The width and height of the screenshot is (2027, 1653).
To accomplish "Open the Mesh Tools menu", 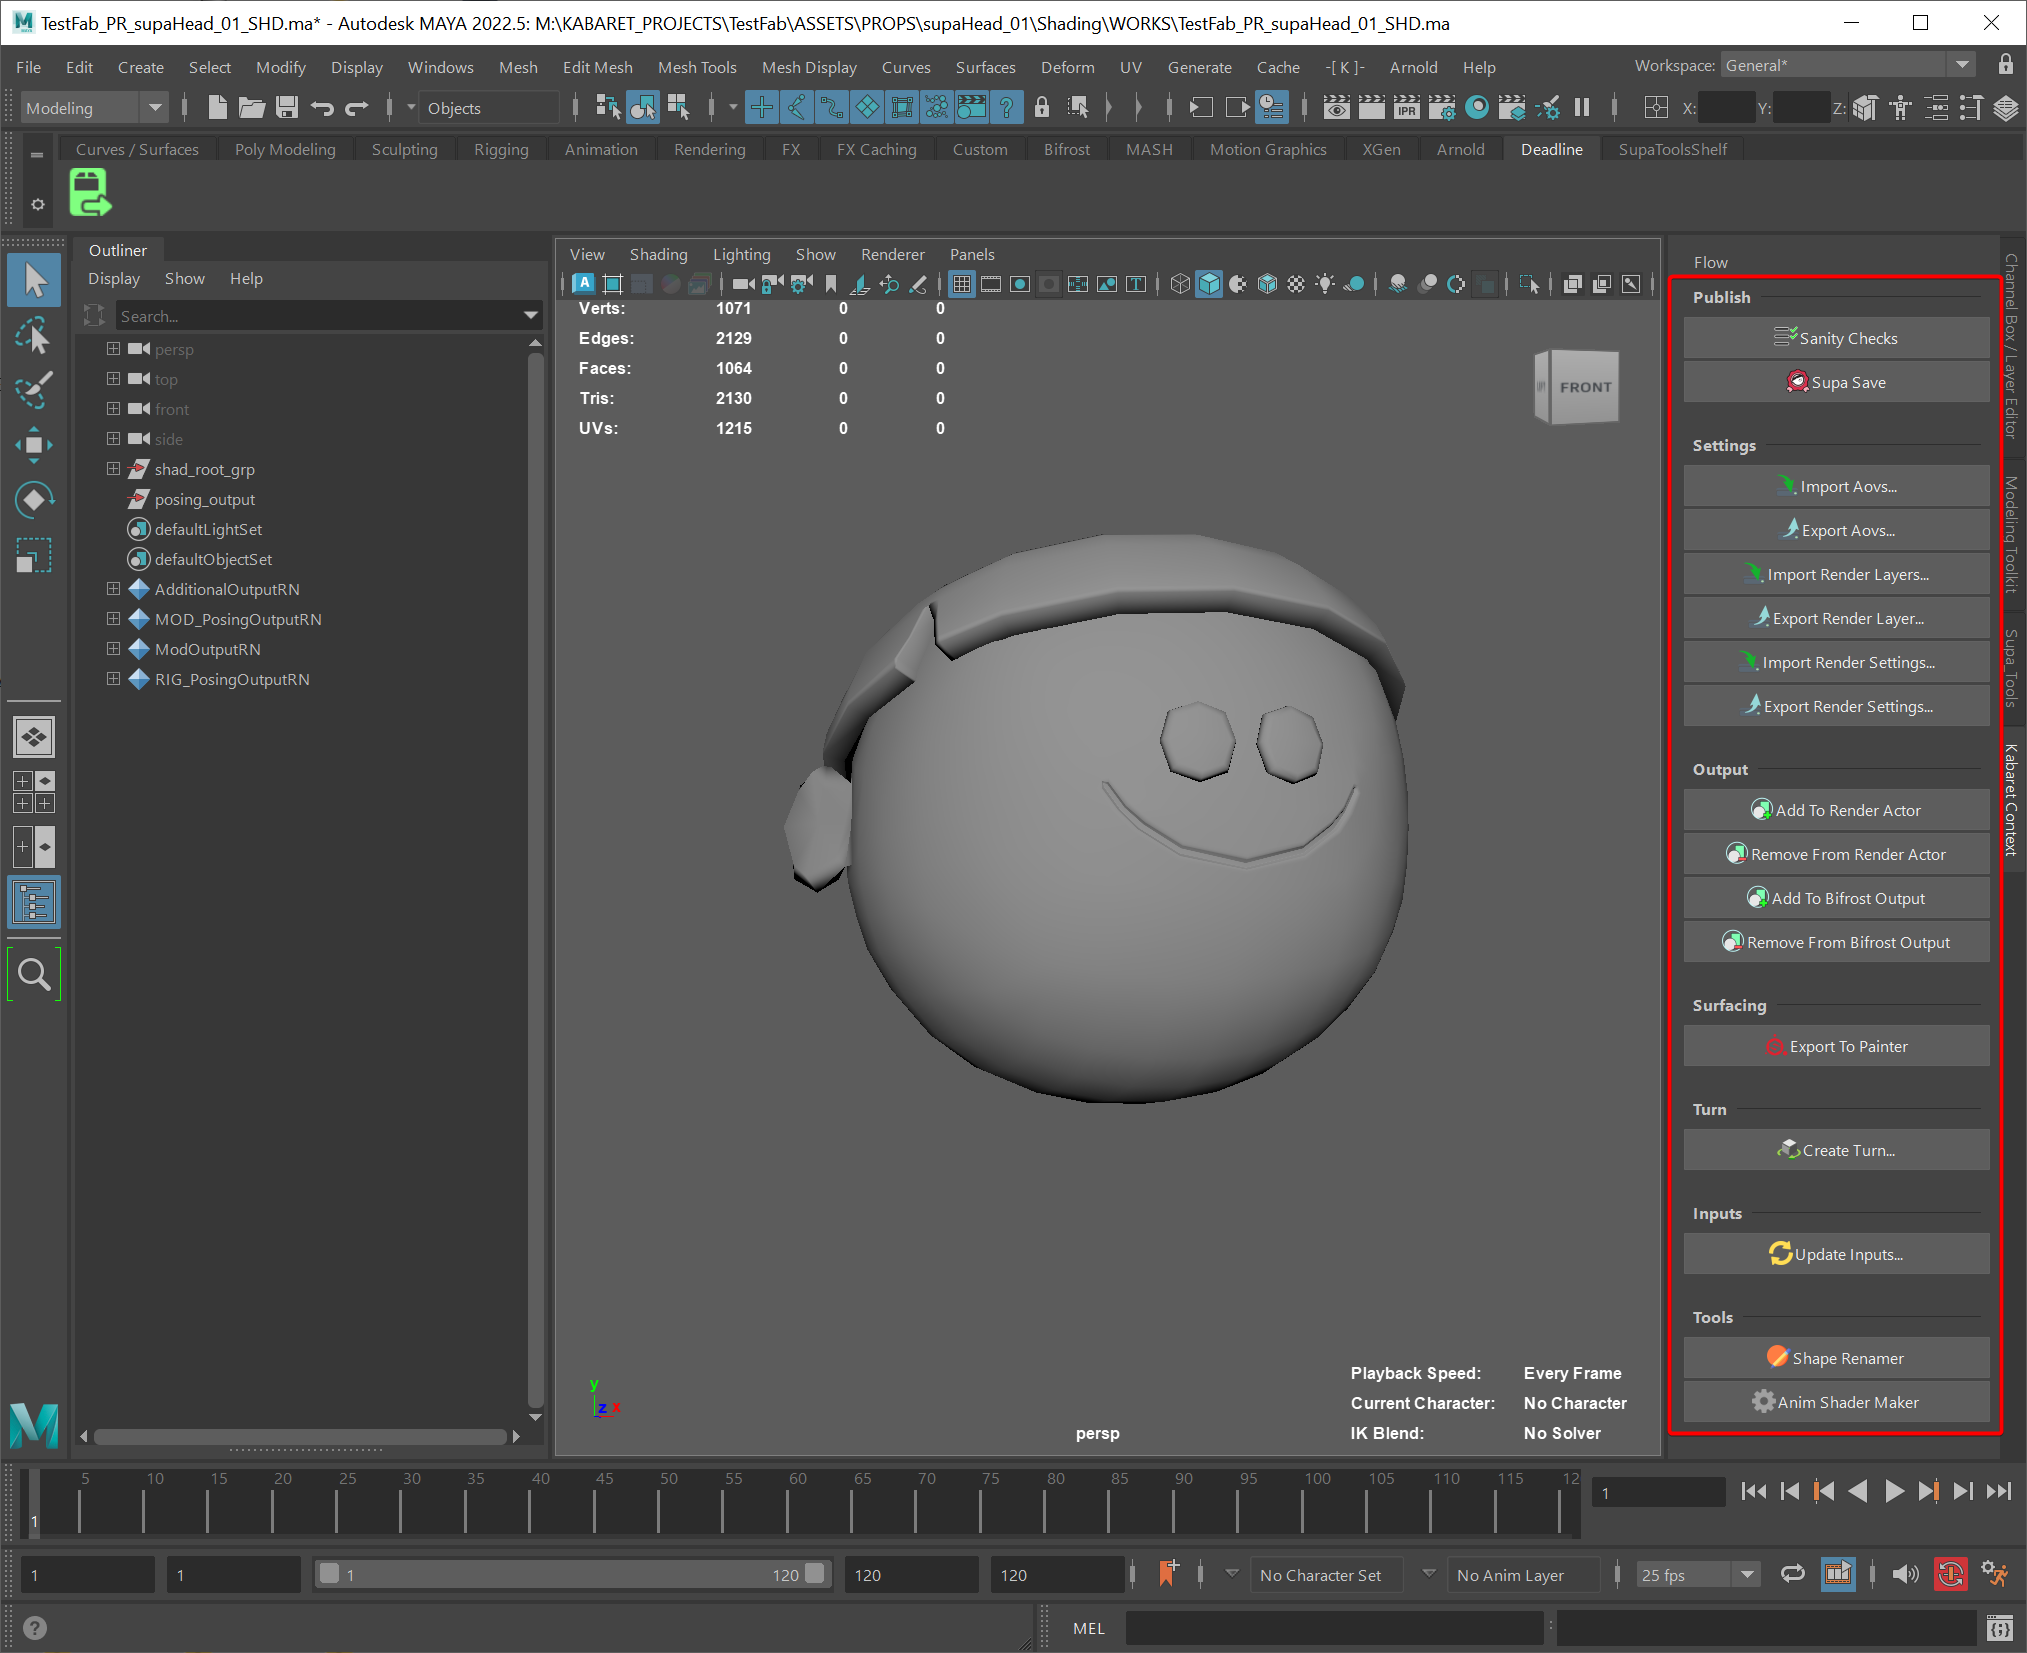I will click(x=697, y=67).
